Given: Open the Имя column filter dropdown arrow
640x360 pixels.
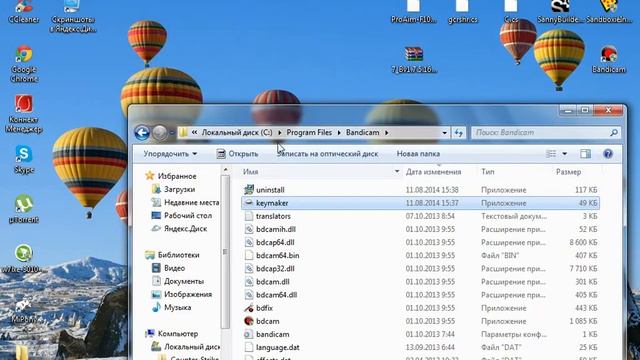Looking at the screenshot, I should click(397, 172).
